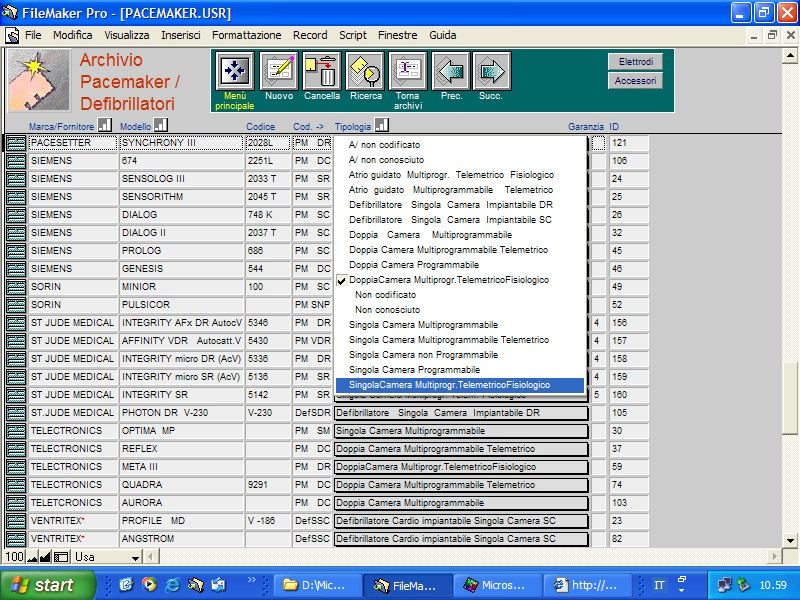This screenshot has height=600, width=800.
Task: Create a new record with Nuovo icon
Action: pyautogui.click(x=279, y=72)
